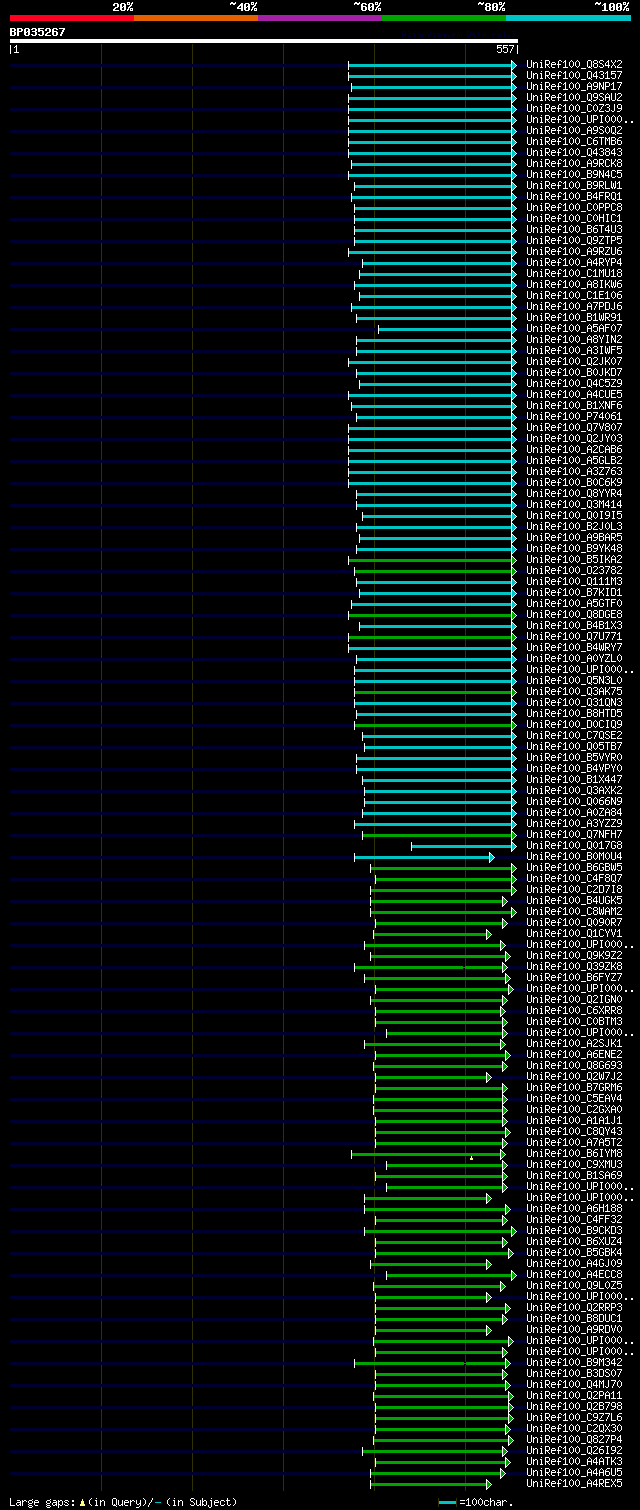This screenshot has width=640, height=1510.
Task: Select the UniRef100_C1MU18 label
Action: (574, 273)
